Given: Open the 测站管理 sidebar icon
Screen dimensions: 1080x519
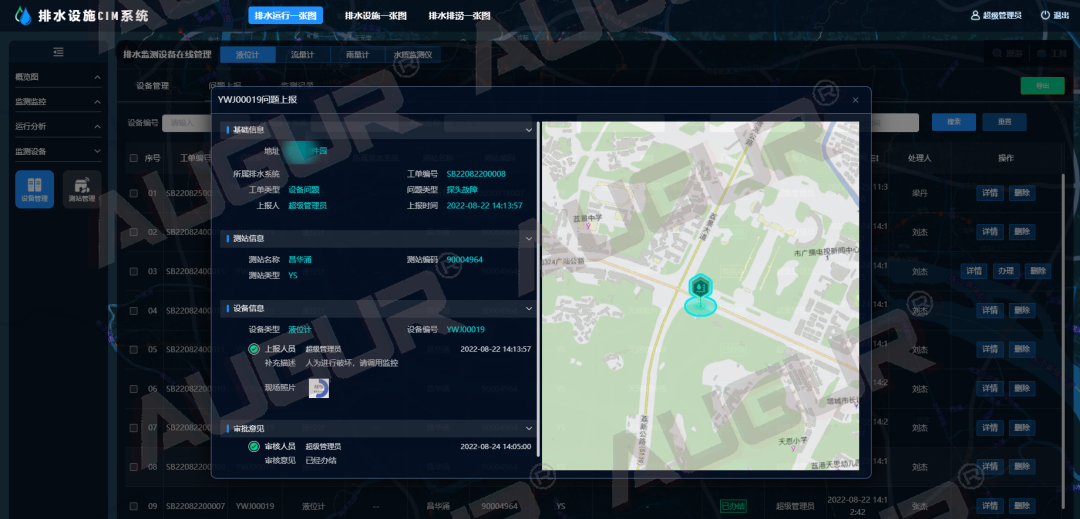Looking at the screenshot, I should tap(82, 189).
